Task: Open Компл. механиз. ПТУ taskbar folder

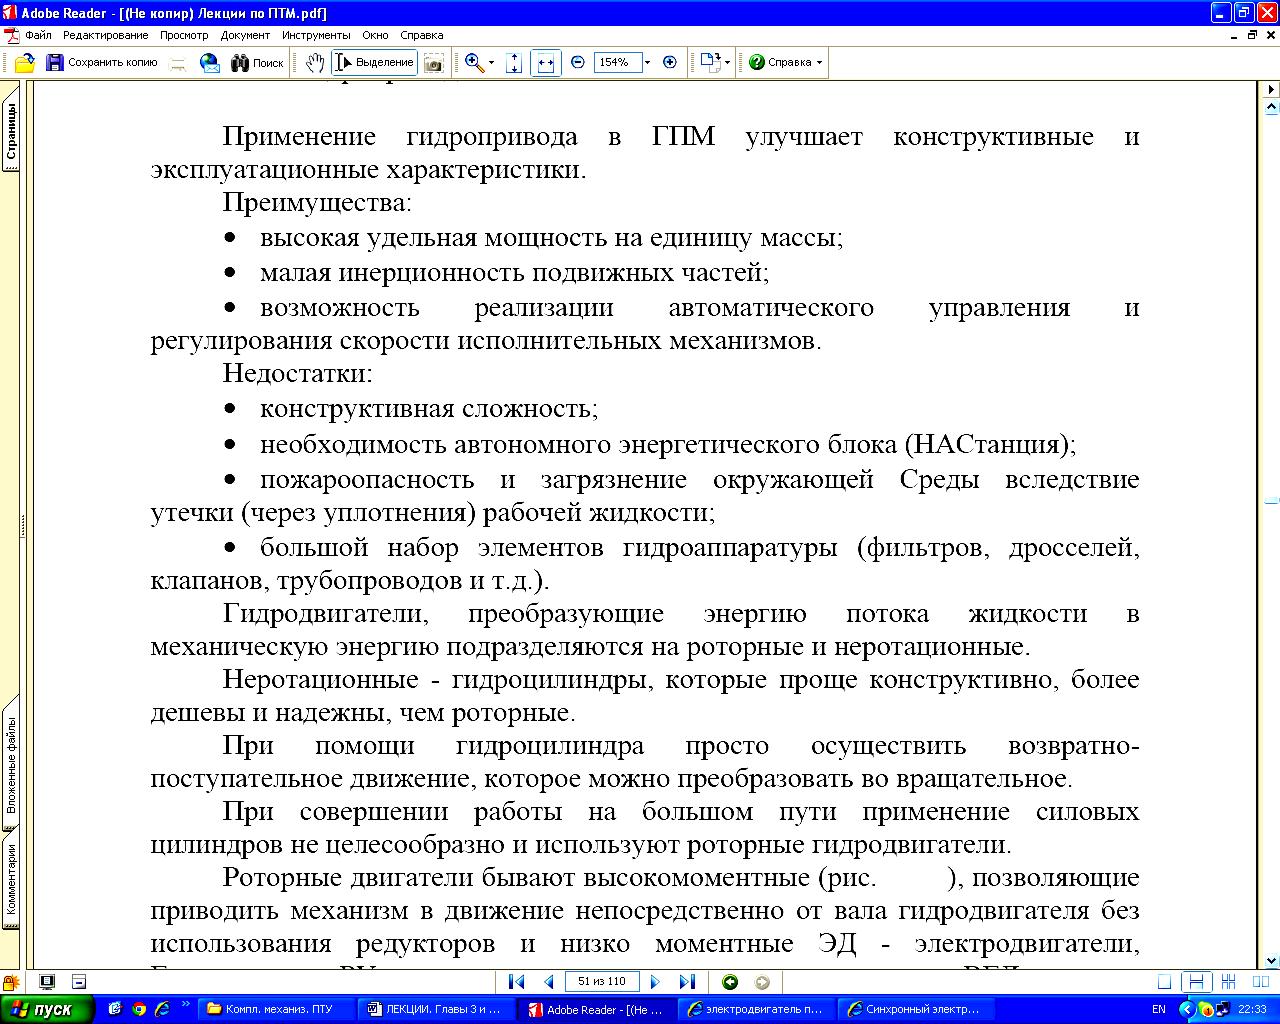Action: click(278, 1009)
